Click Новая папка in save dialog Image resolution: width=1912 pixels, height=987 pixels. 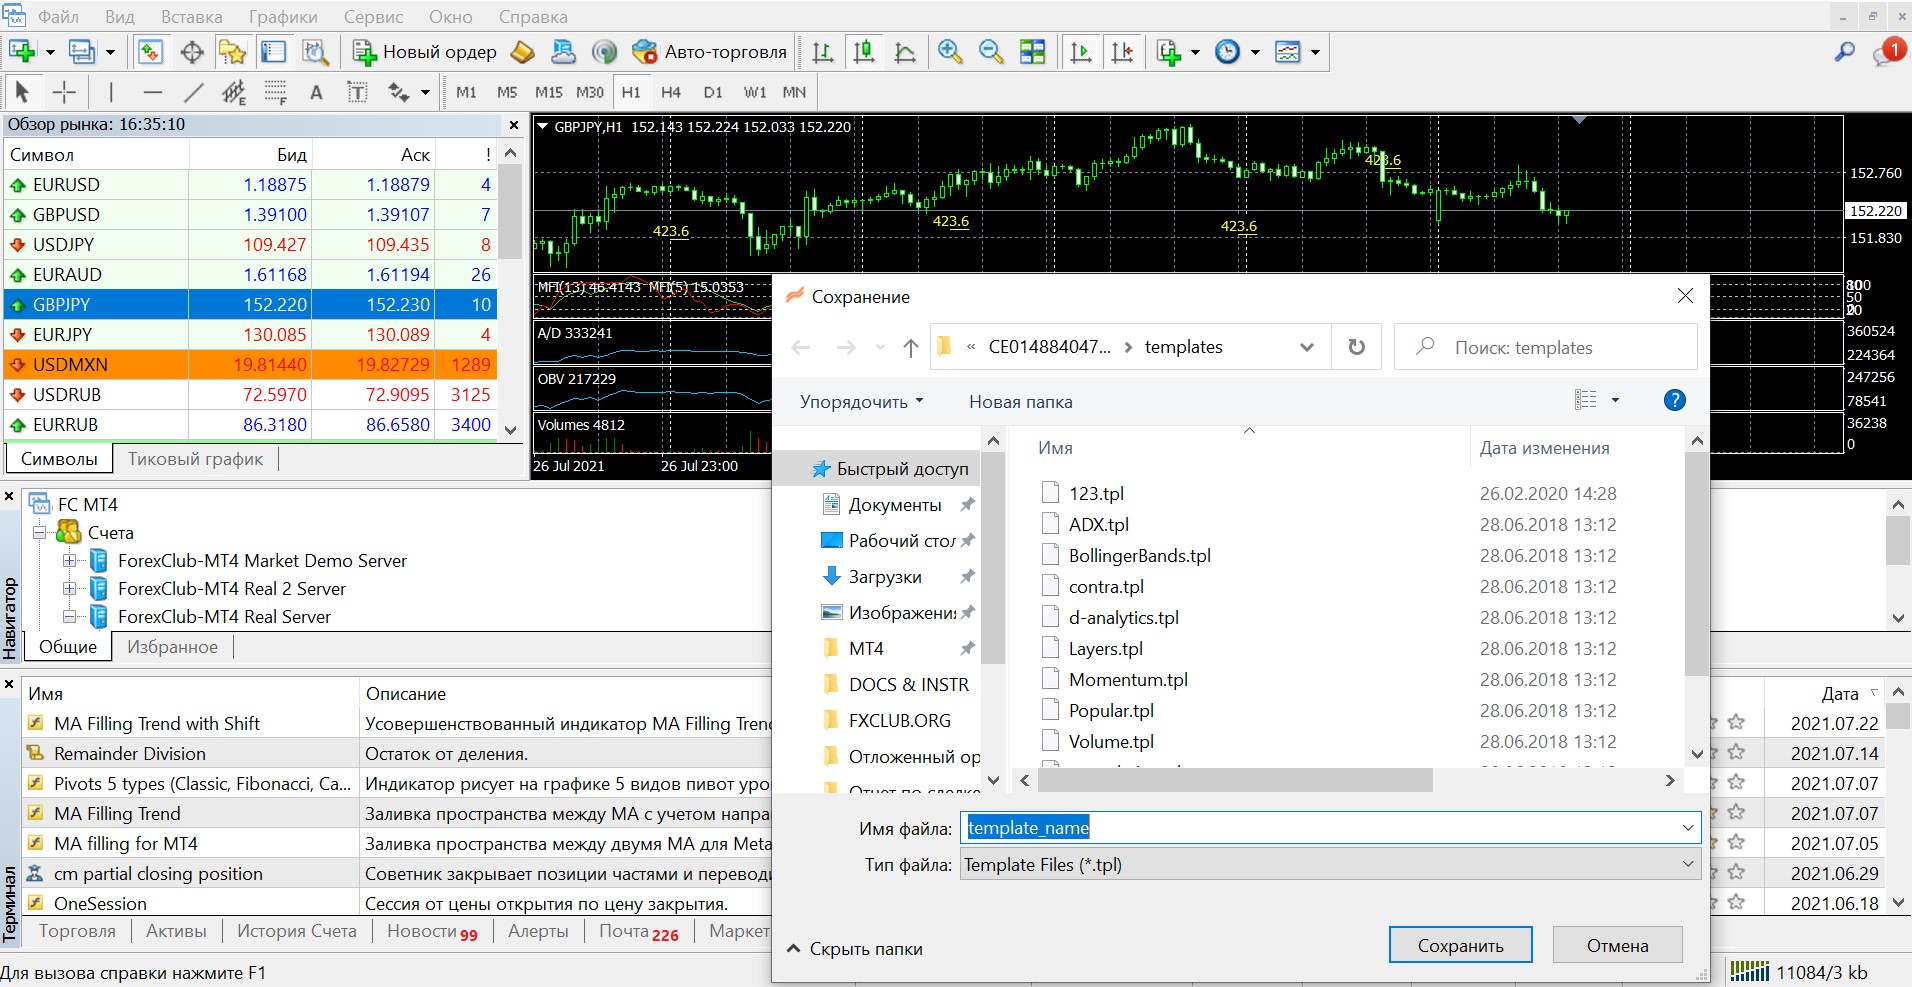(1020, 402)
